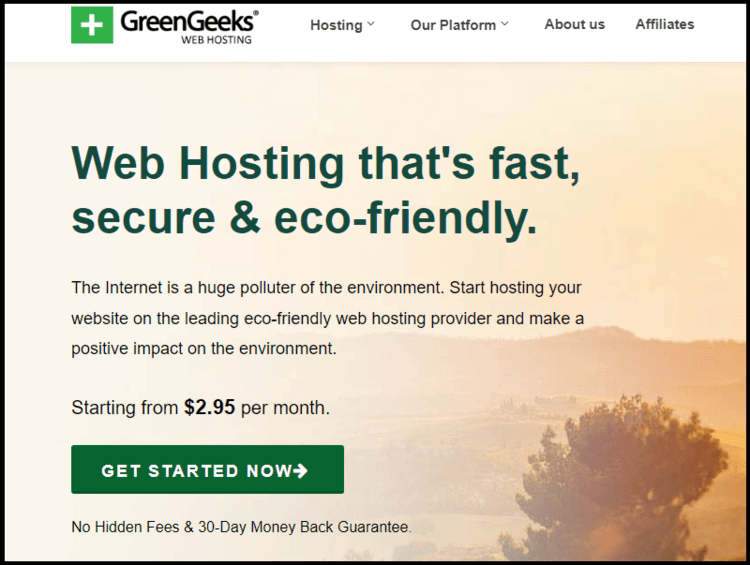Click the WEB HOSTING tagline under the logo

click(x=216, y=40)
